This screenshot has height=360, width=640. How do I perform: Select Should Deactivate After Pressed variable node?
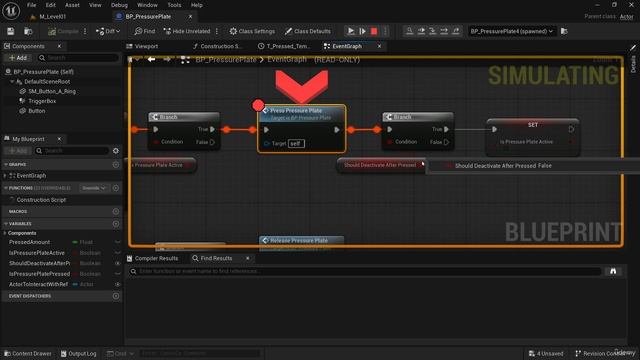(380, 165)
